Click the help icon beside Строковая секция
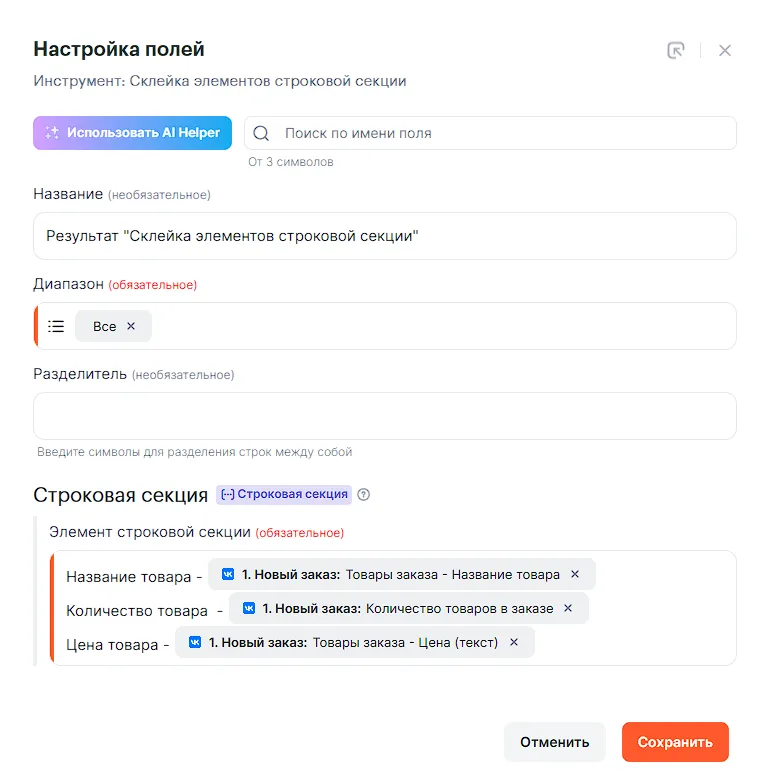This screenshot has width=760, height=771. tap(364, 494)
